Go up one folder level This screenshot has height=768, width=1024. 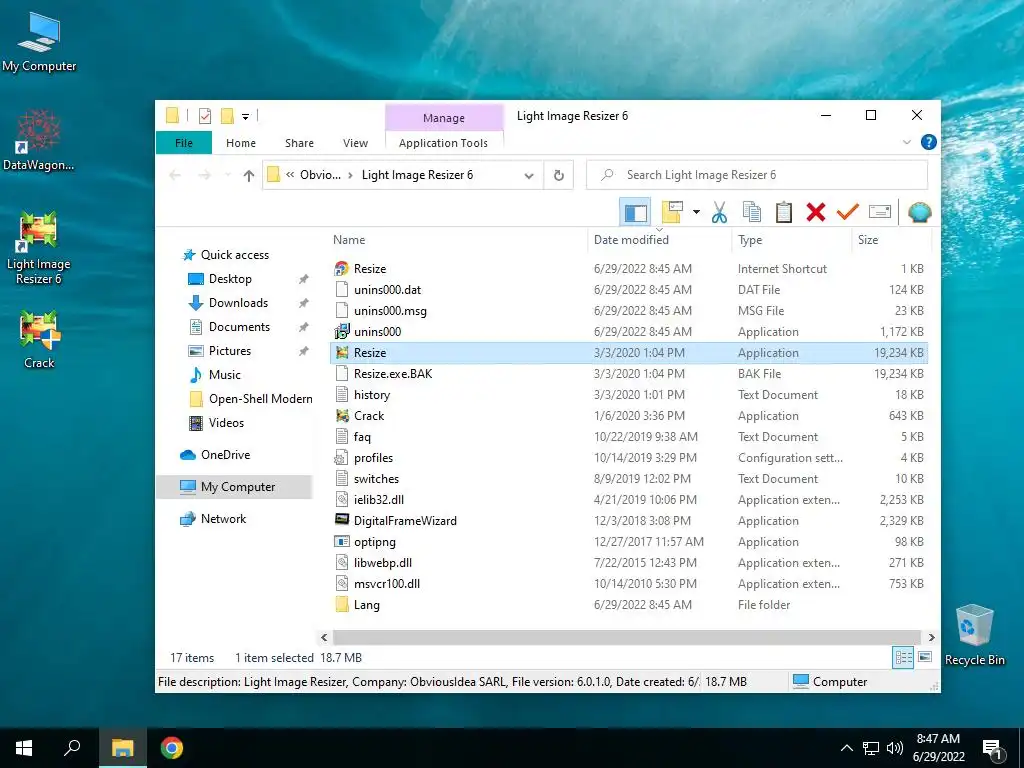click(x=248, y=175)
